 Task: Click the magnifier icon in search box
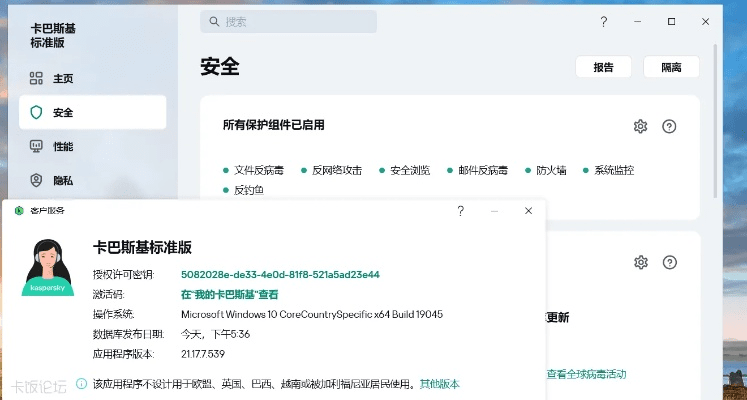click(x=214, y=21)
